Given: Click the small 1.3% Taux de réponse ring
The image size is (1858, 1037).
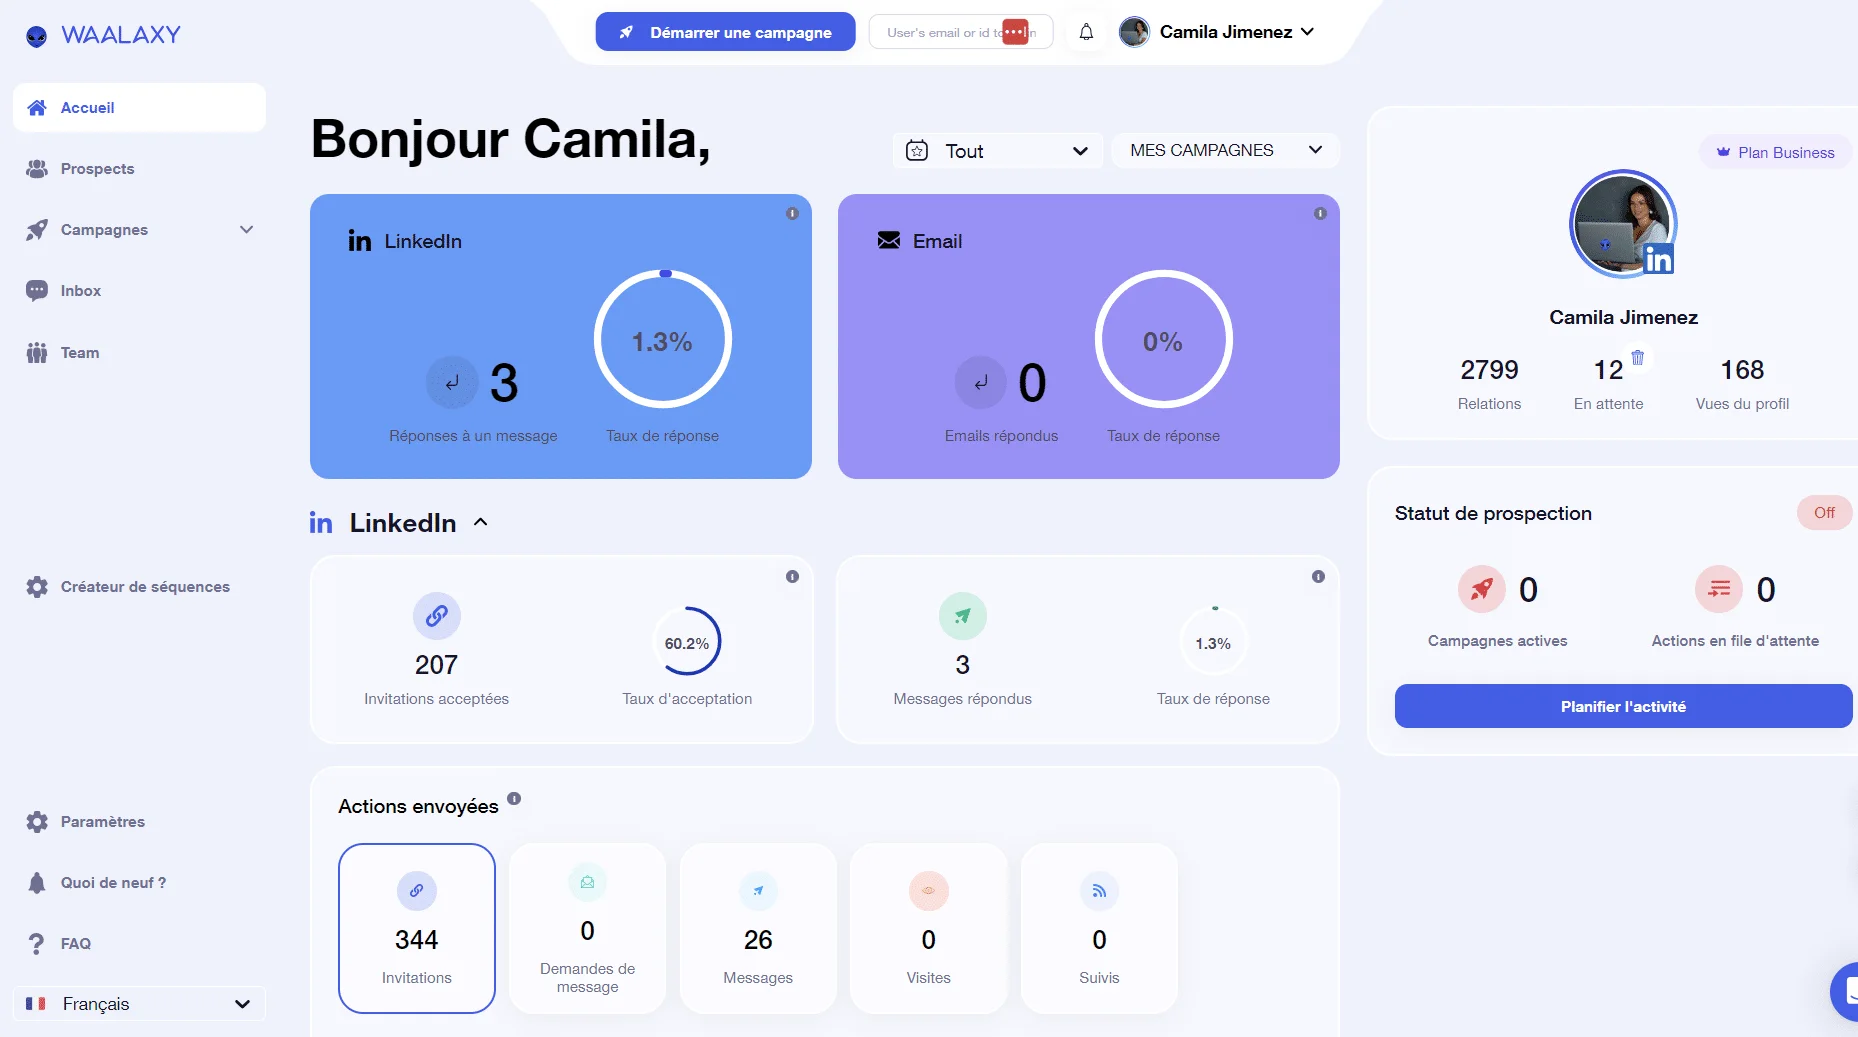Looking at the screenshot, I should (1213, 643).
